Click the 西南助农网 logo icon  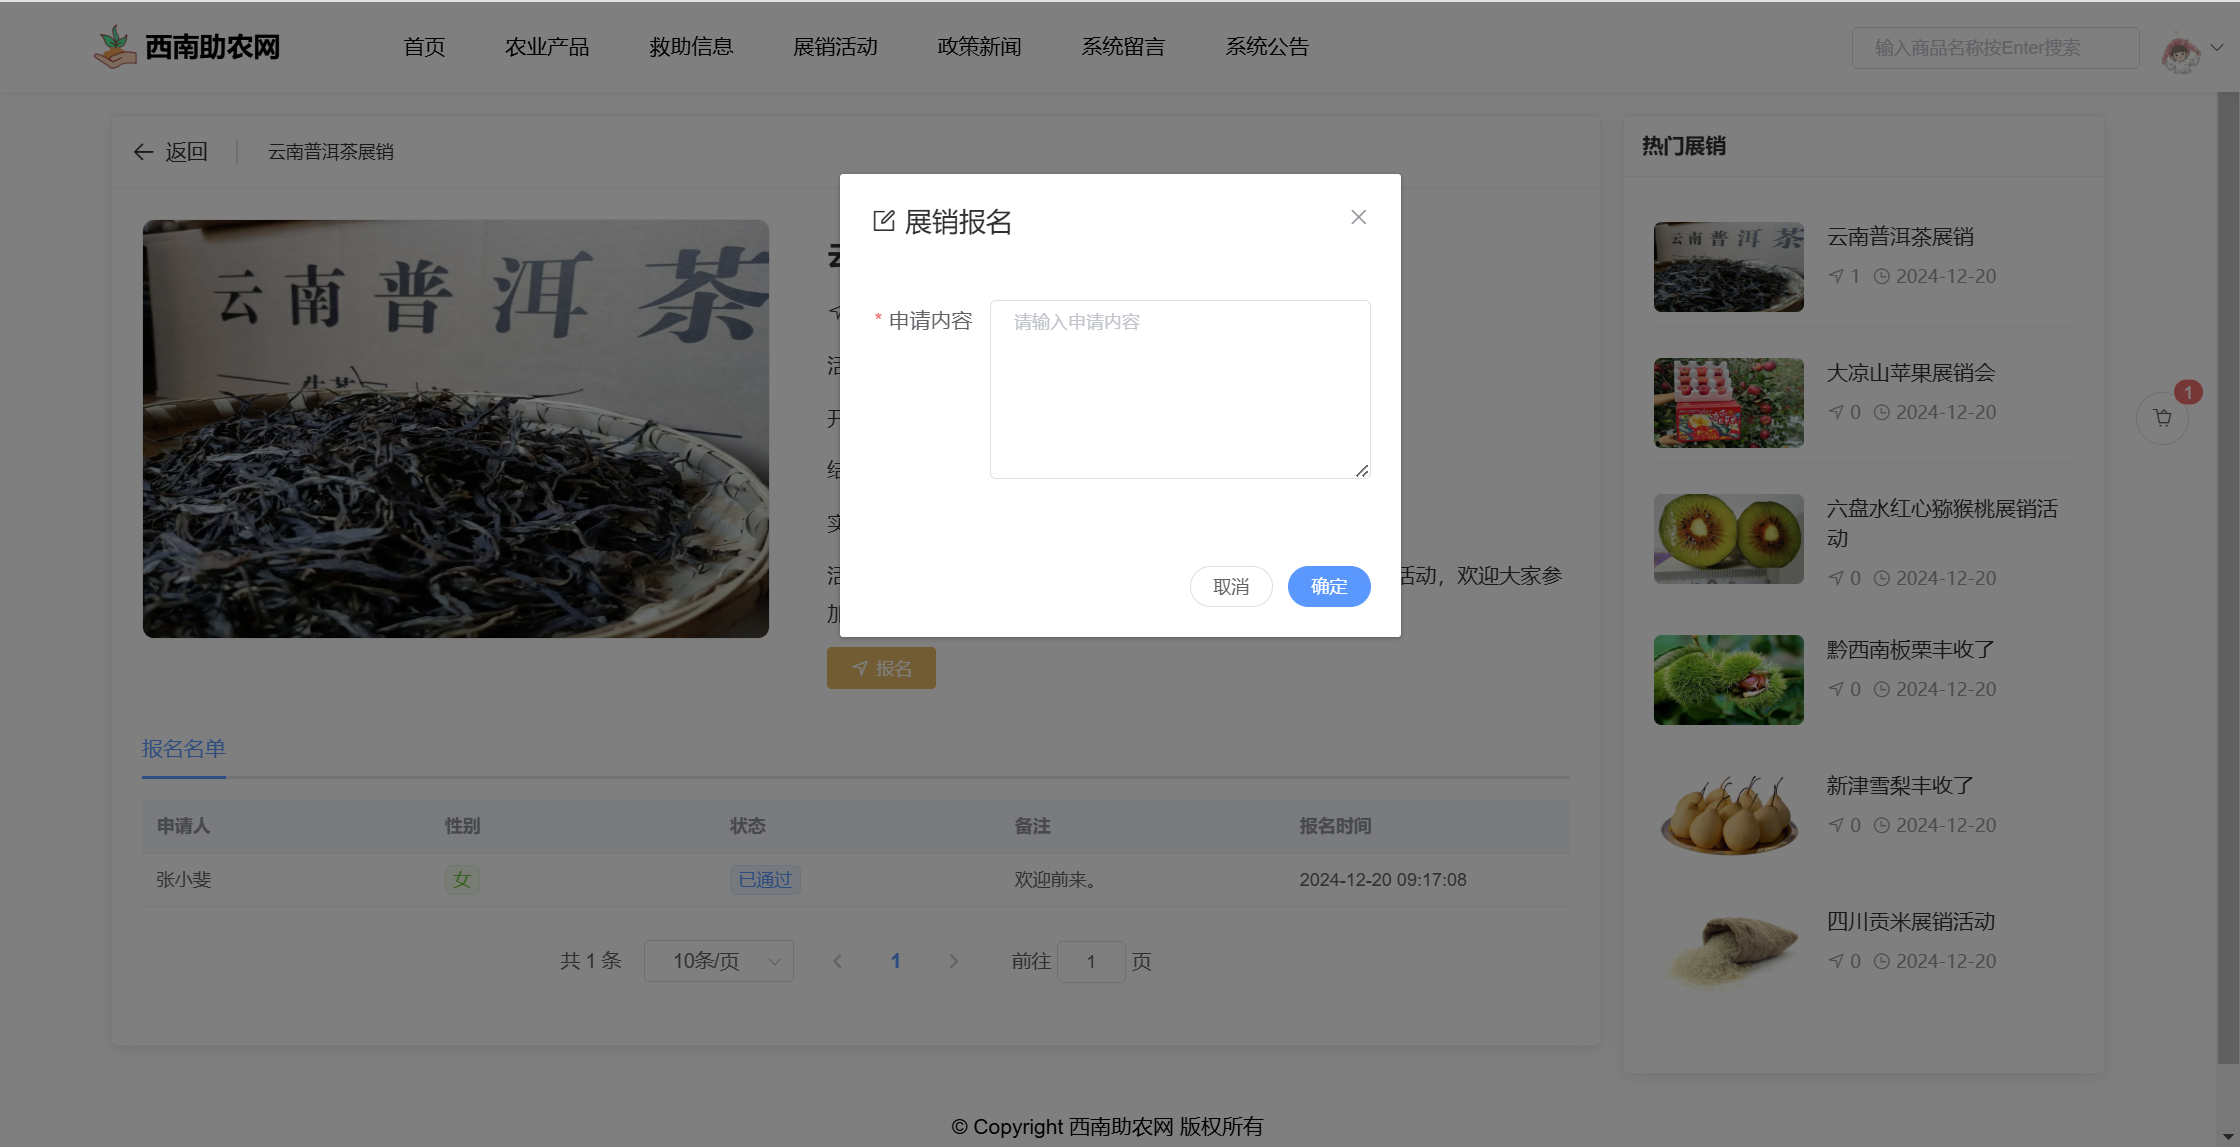point(115,47)
